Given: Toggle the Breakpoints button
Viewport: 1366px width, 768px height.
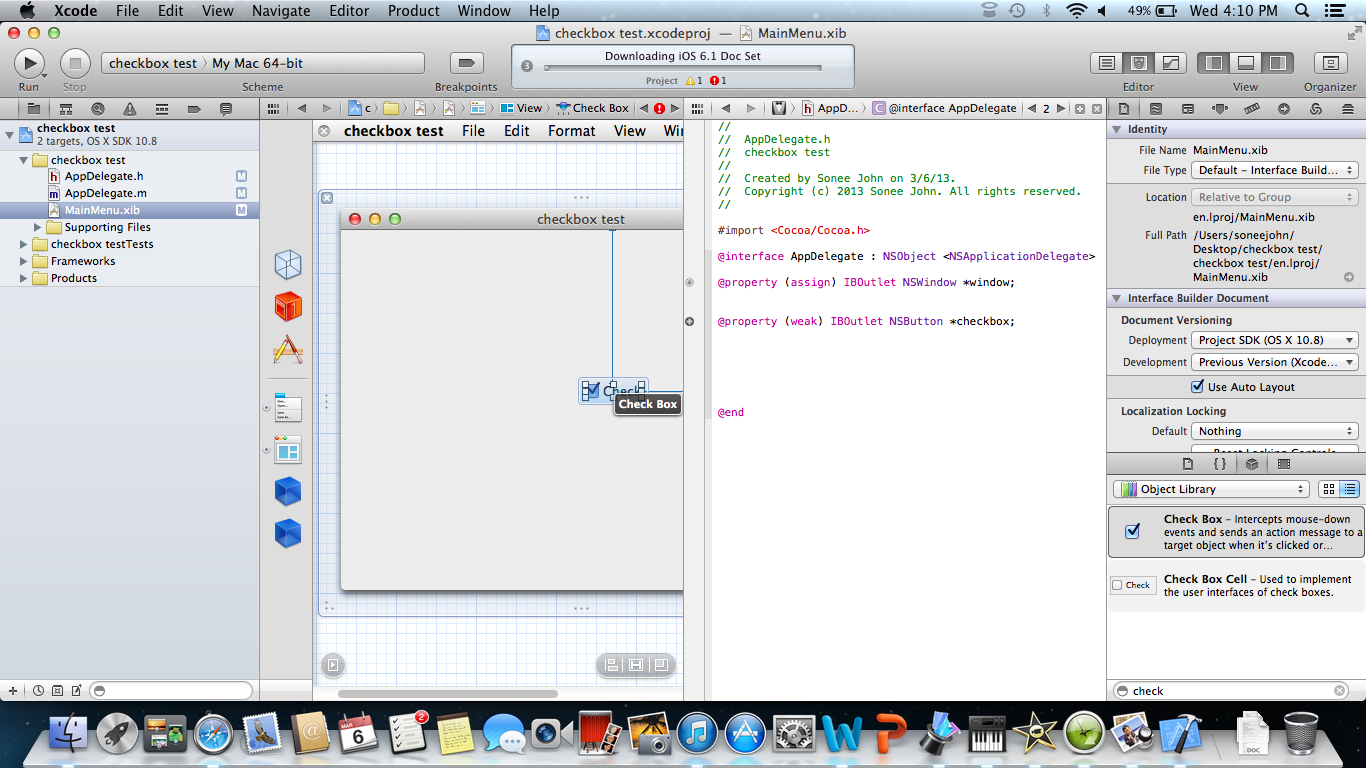Looking at the screenshot, I should click(x=466, y=63).
